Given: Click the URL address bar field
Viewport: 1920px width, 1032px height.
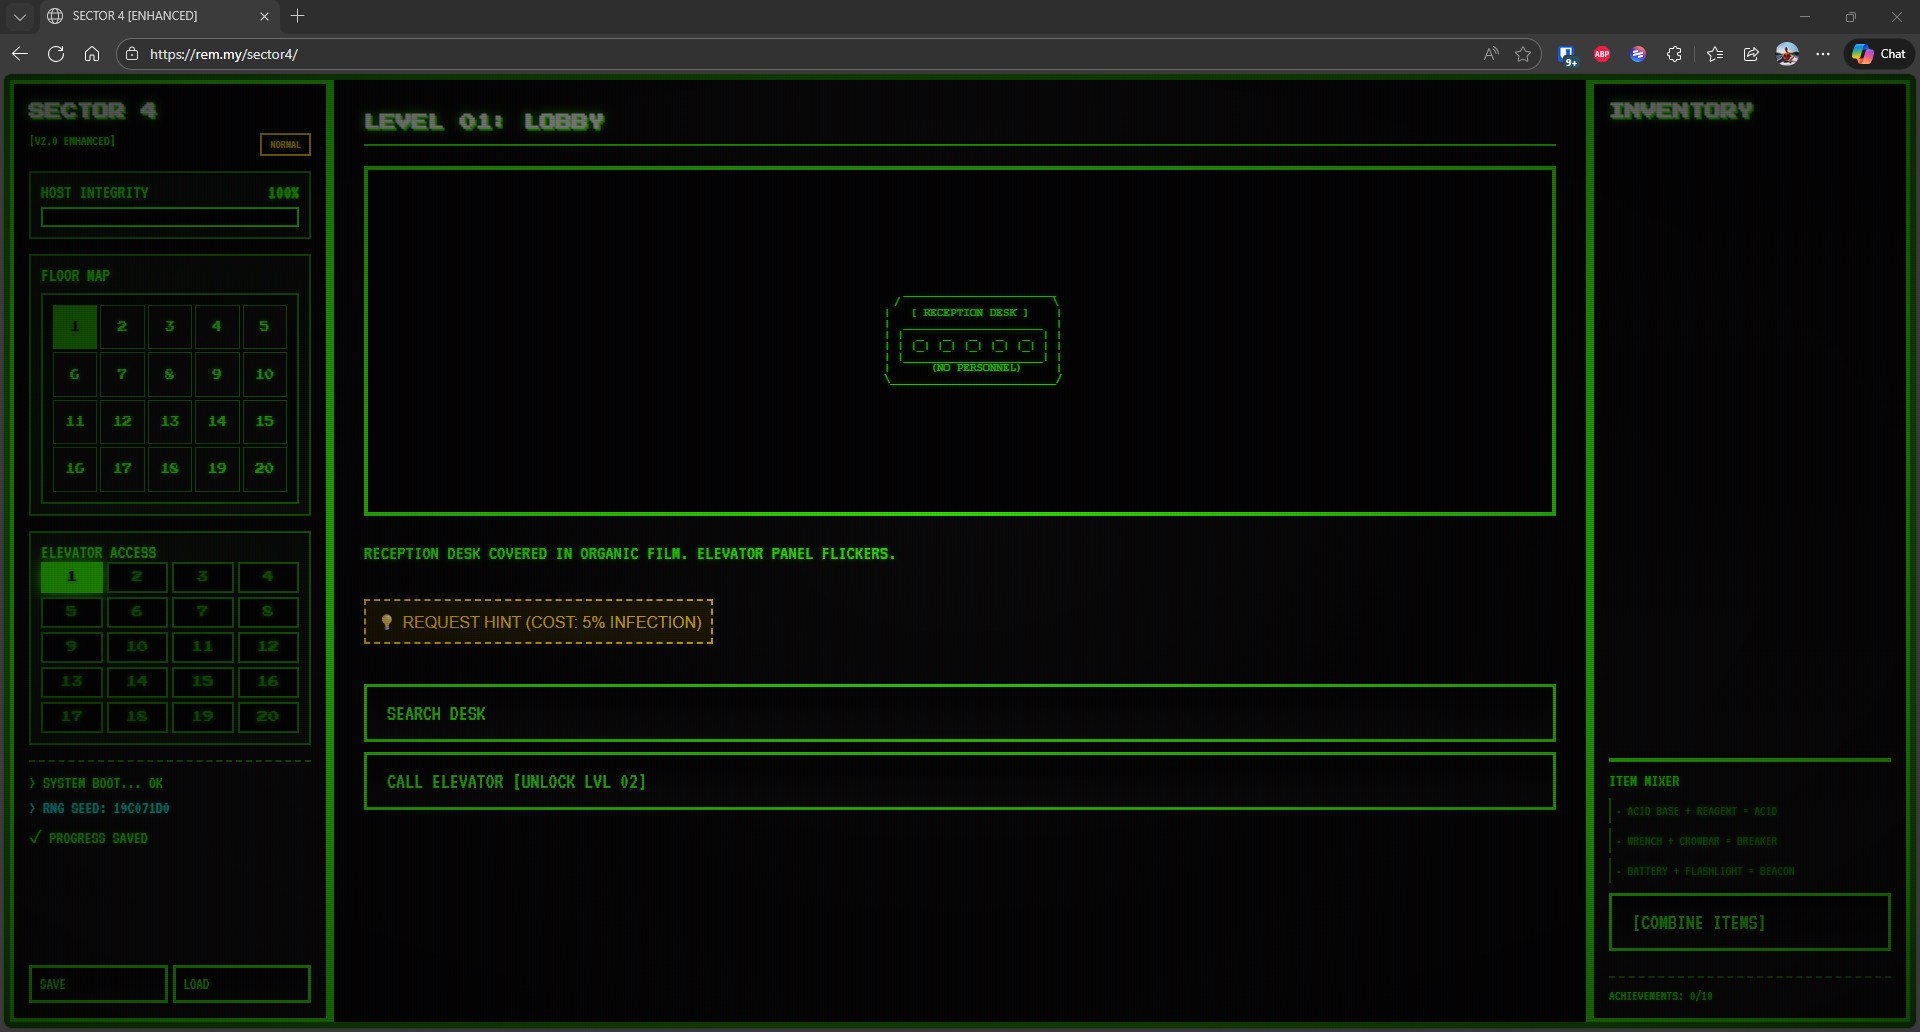Looking at the screenshot, I should click(x=800, y=54).
